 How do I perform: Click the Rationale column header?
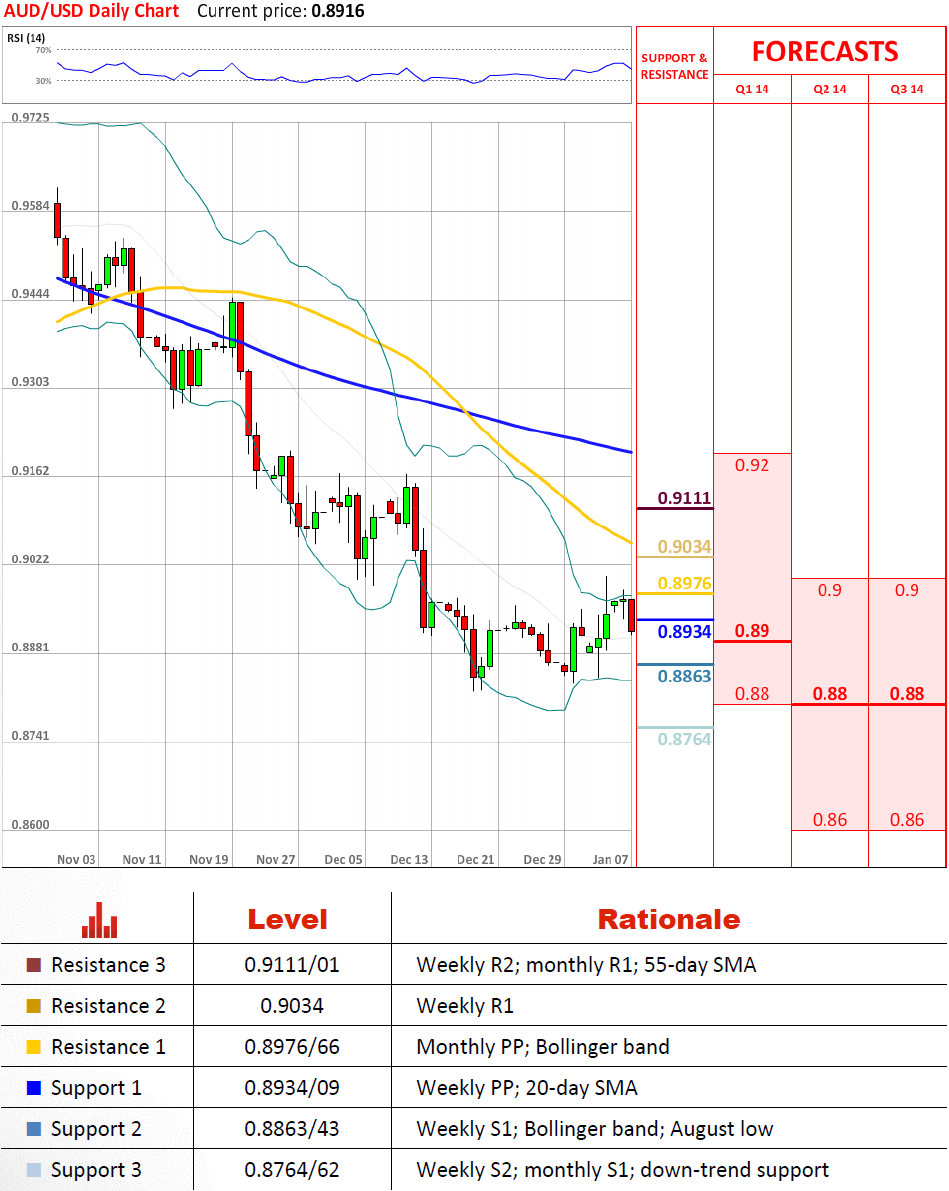click(x=669, y=920)
